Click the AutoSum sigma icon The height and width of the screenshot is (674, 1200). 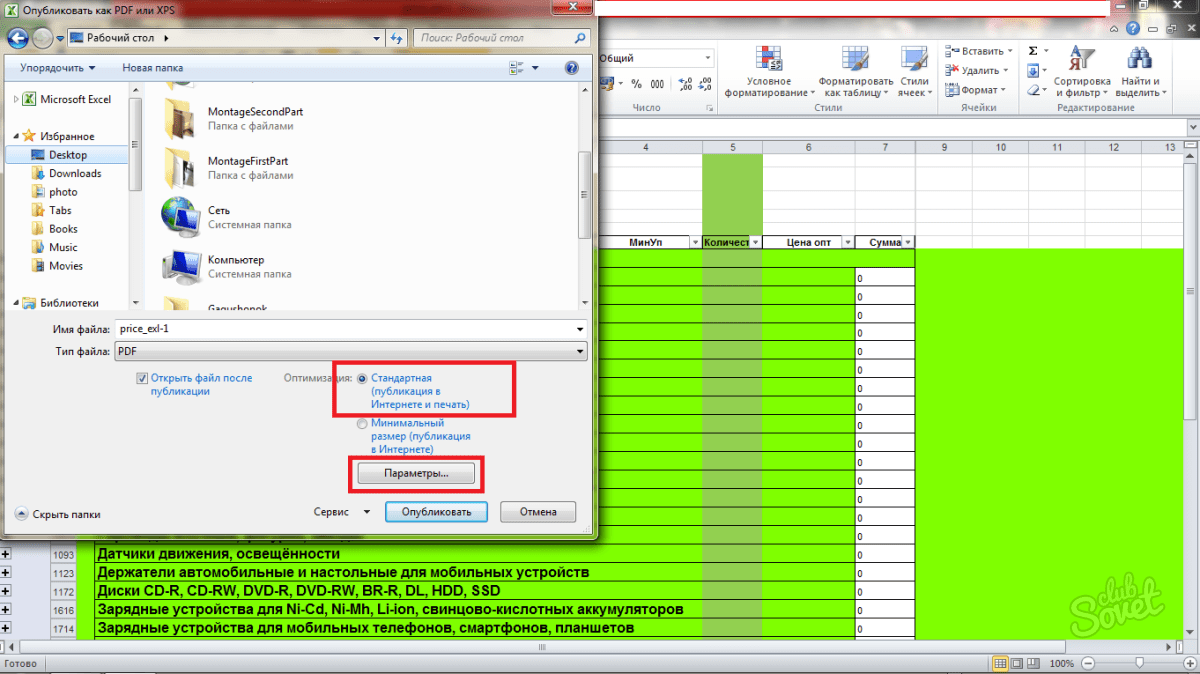coord(1033,51)
